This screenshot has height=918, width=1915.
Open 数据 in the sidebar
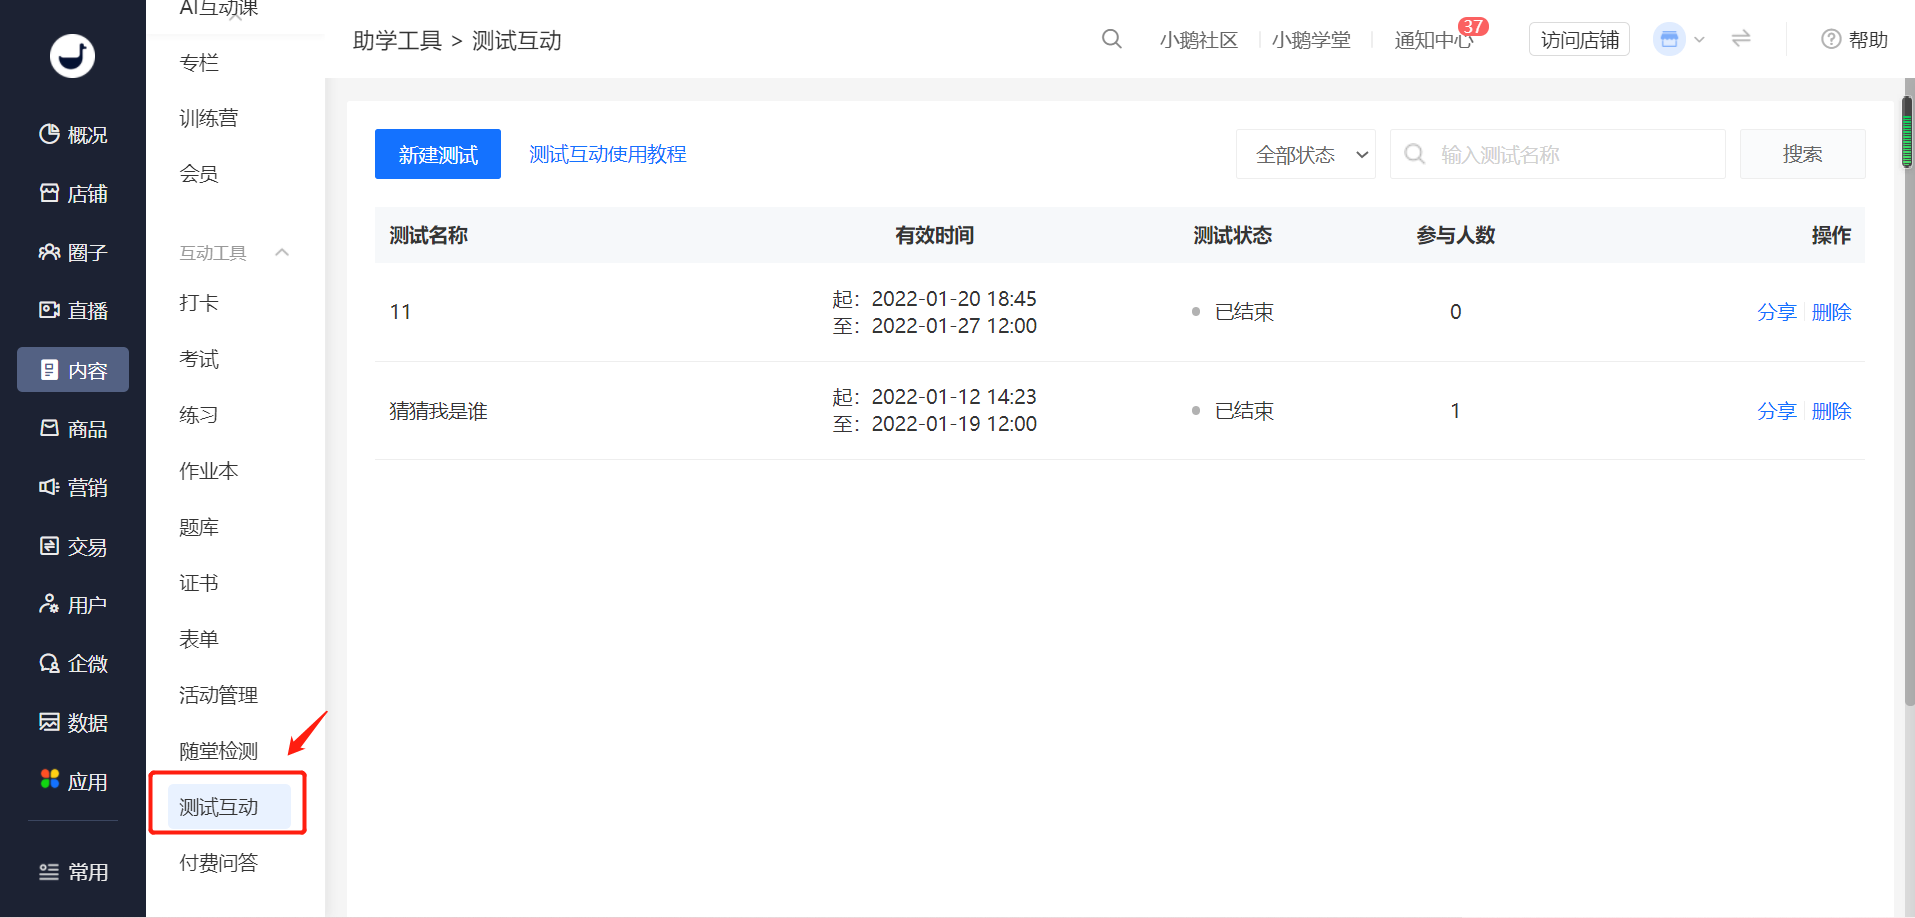pyautogui.click(x=73, y=723)
